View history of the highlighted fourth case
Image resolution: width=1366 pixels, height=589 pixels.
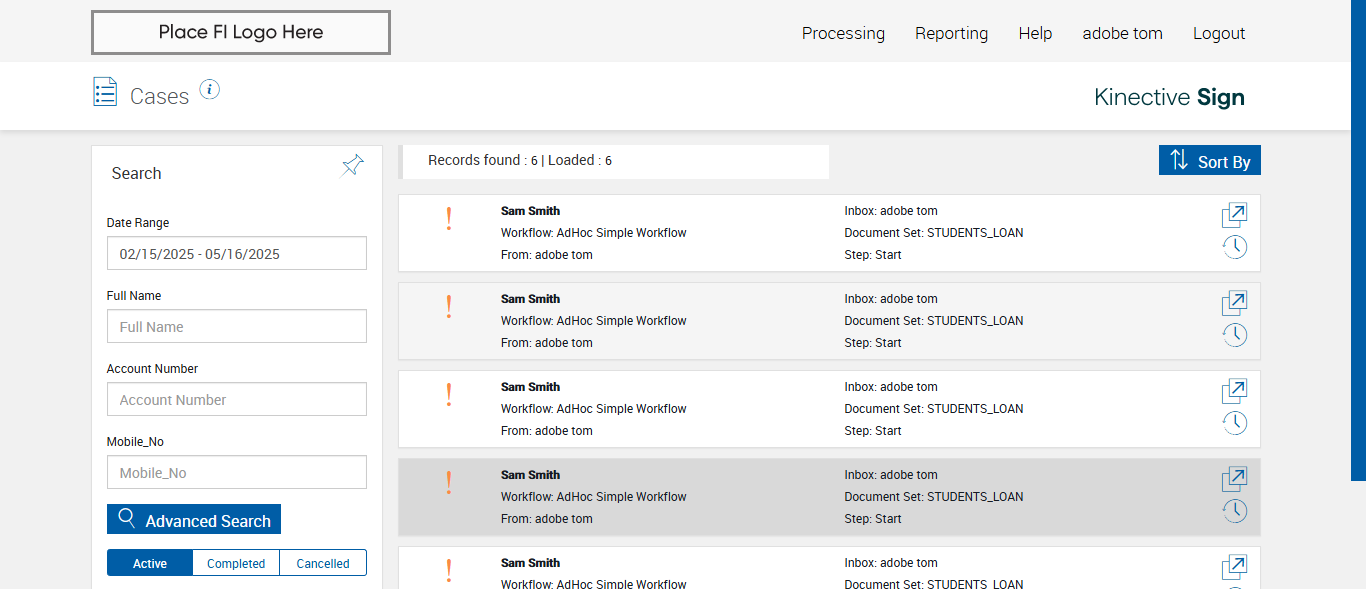tap(1235, 511)
